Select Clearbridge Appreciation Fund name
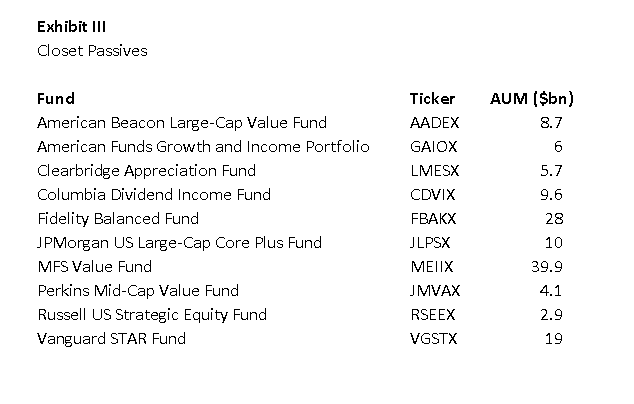634x404 pixels. [146, 171]
